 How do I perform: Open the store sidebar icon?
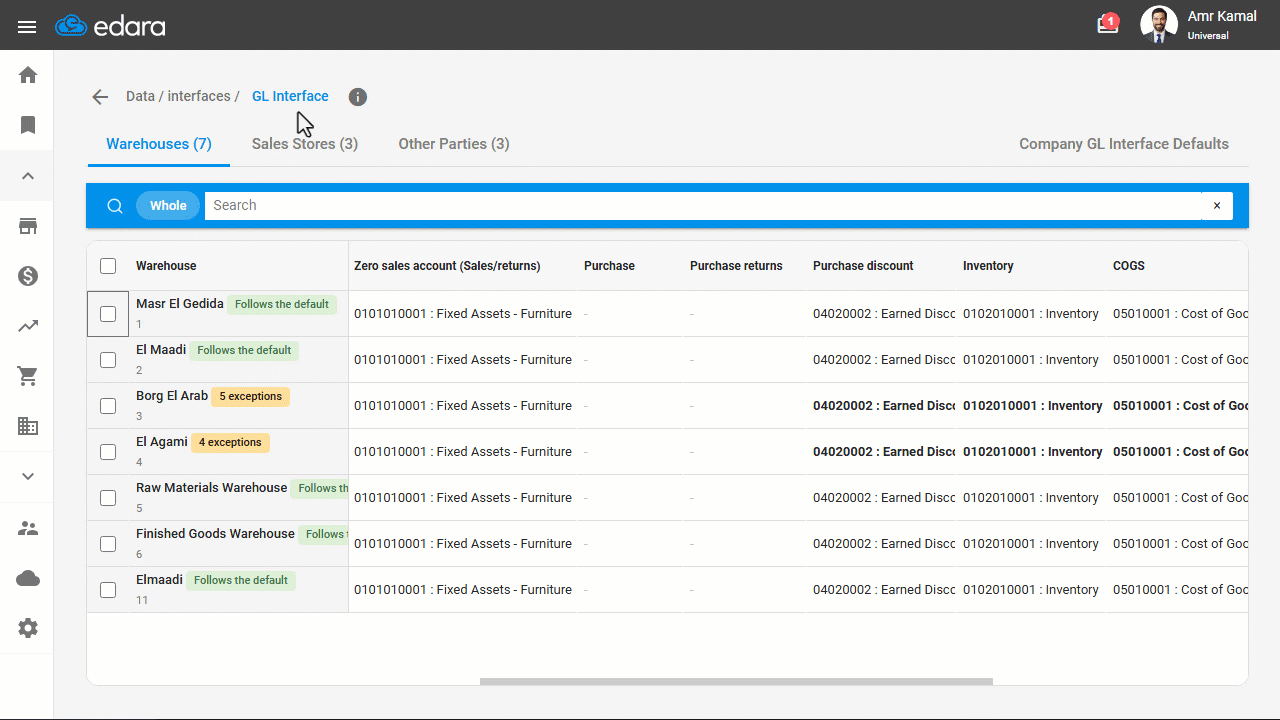point(28,226)
